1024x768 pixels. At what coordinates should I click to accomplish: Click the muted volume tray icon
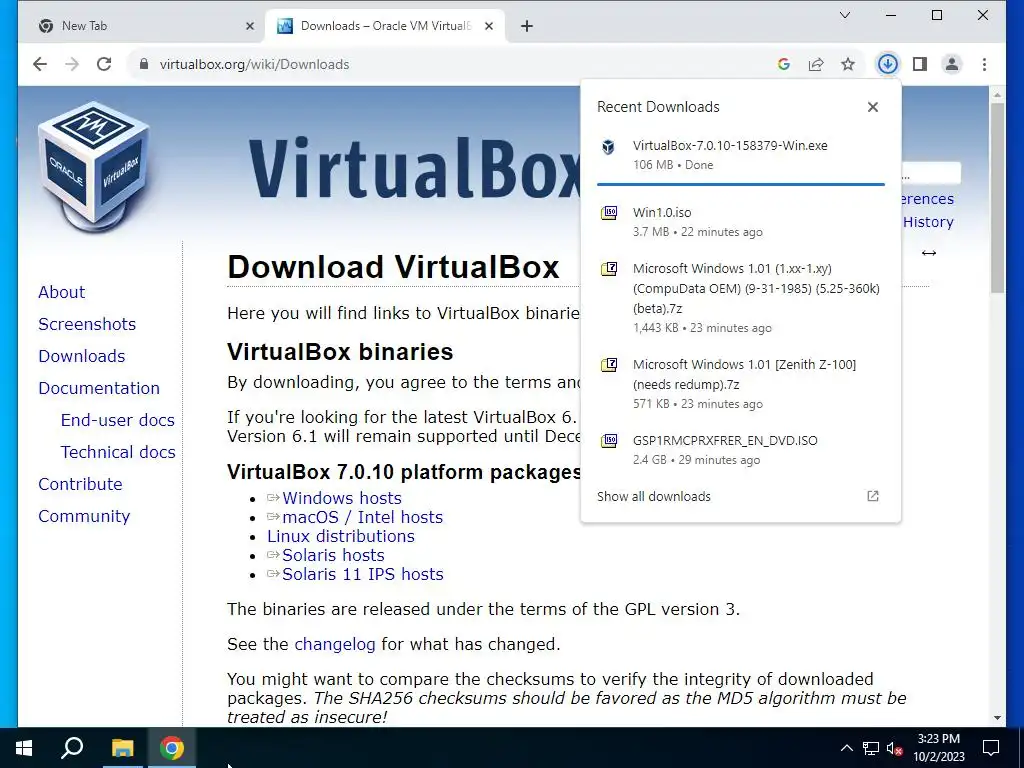[894, 748]
